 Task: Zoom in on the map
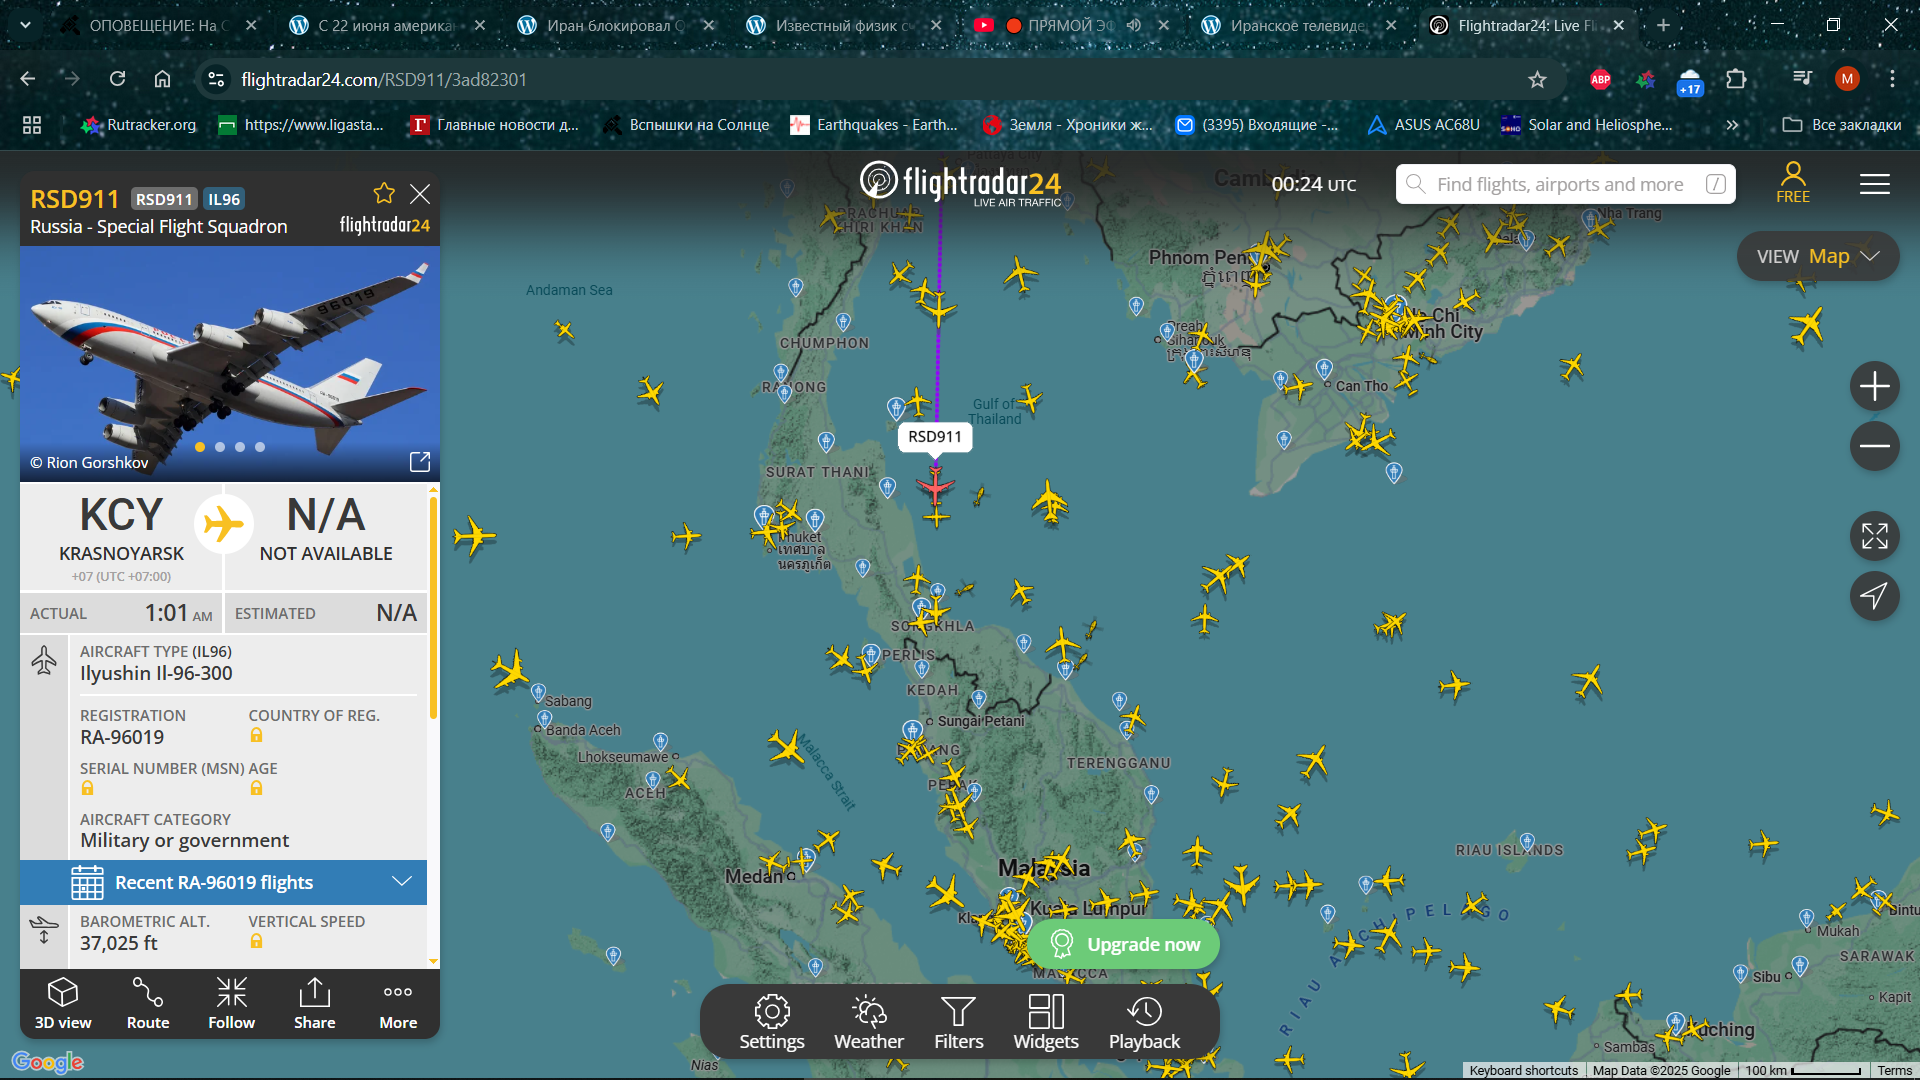(x=1874, y=386)
